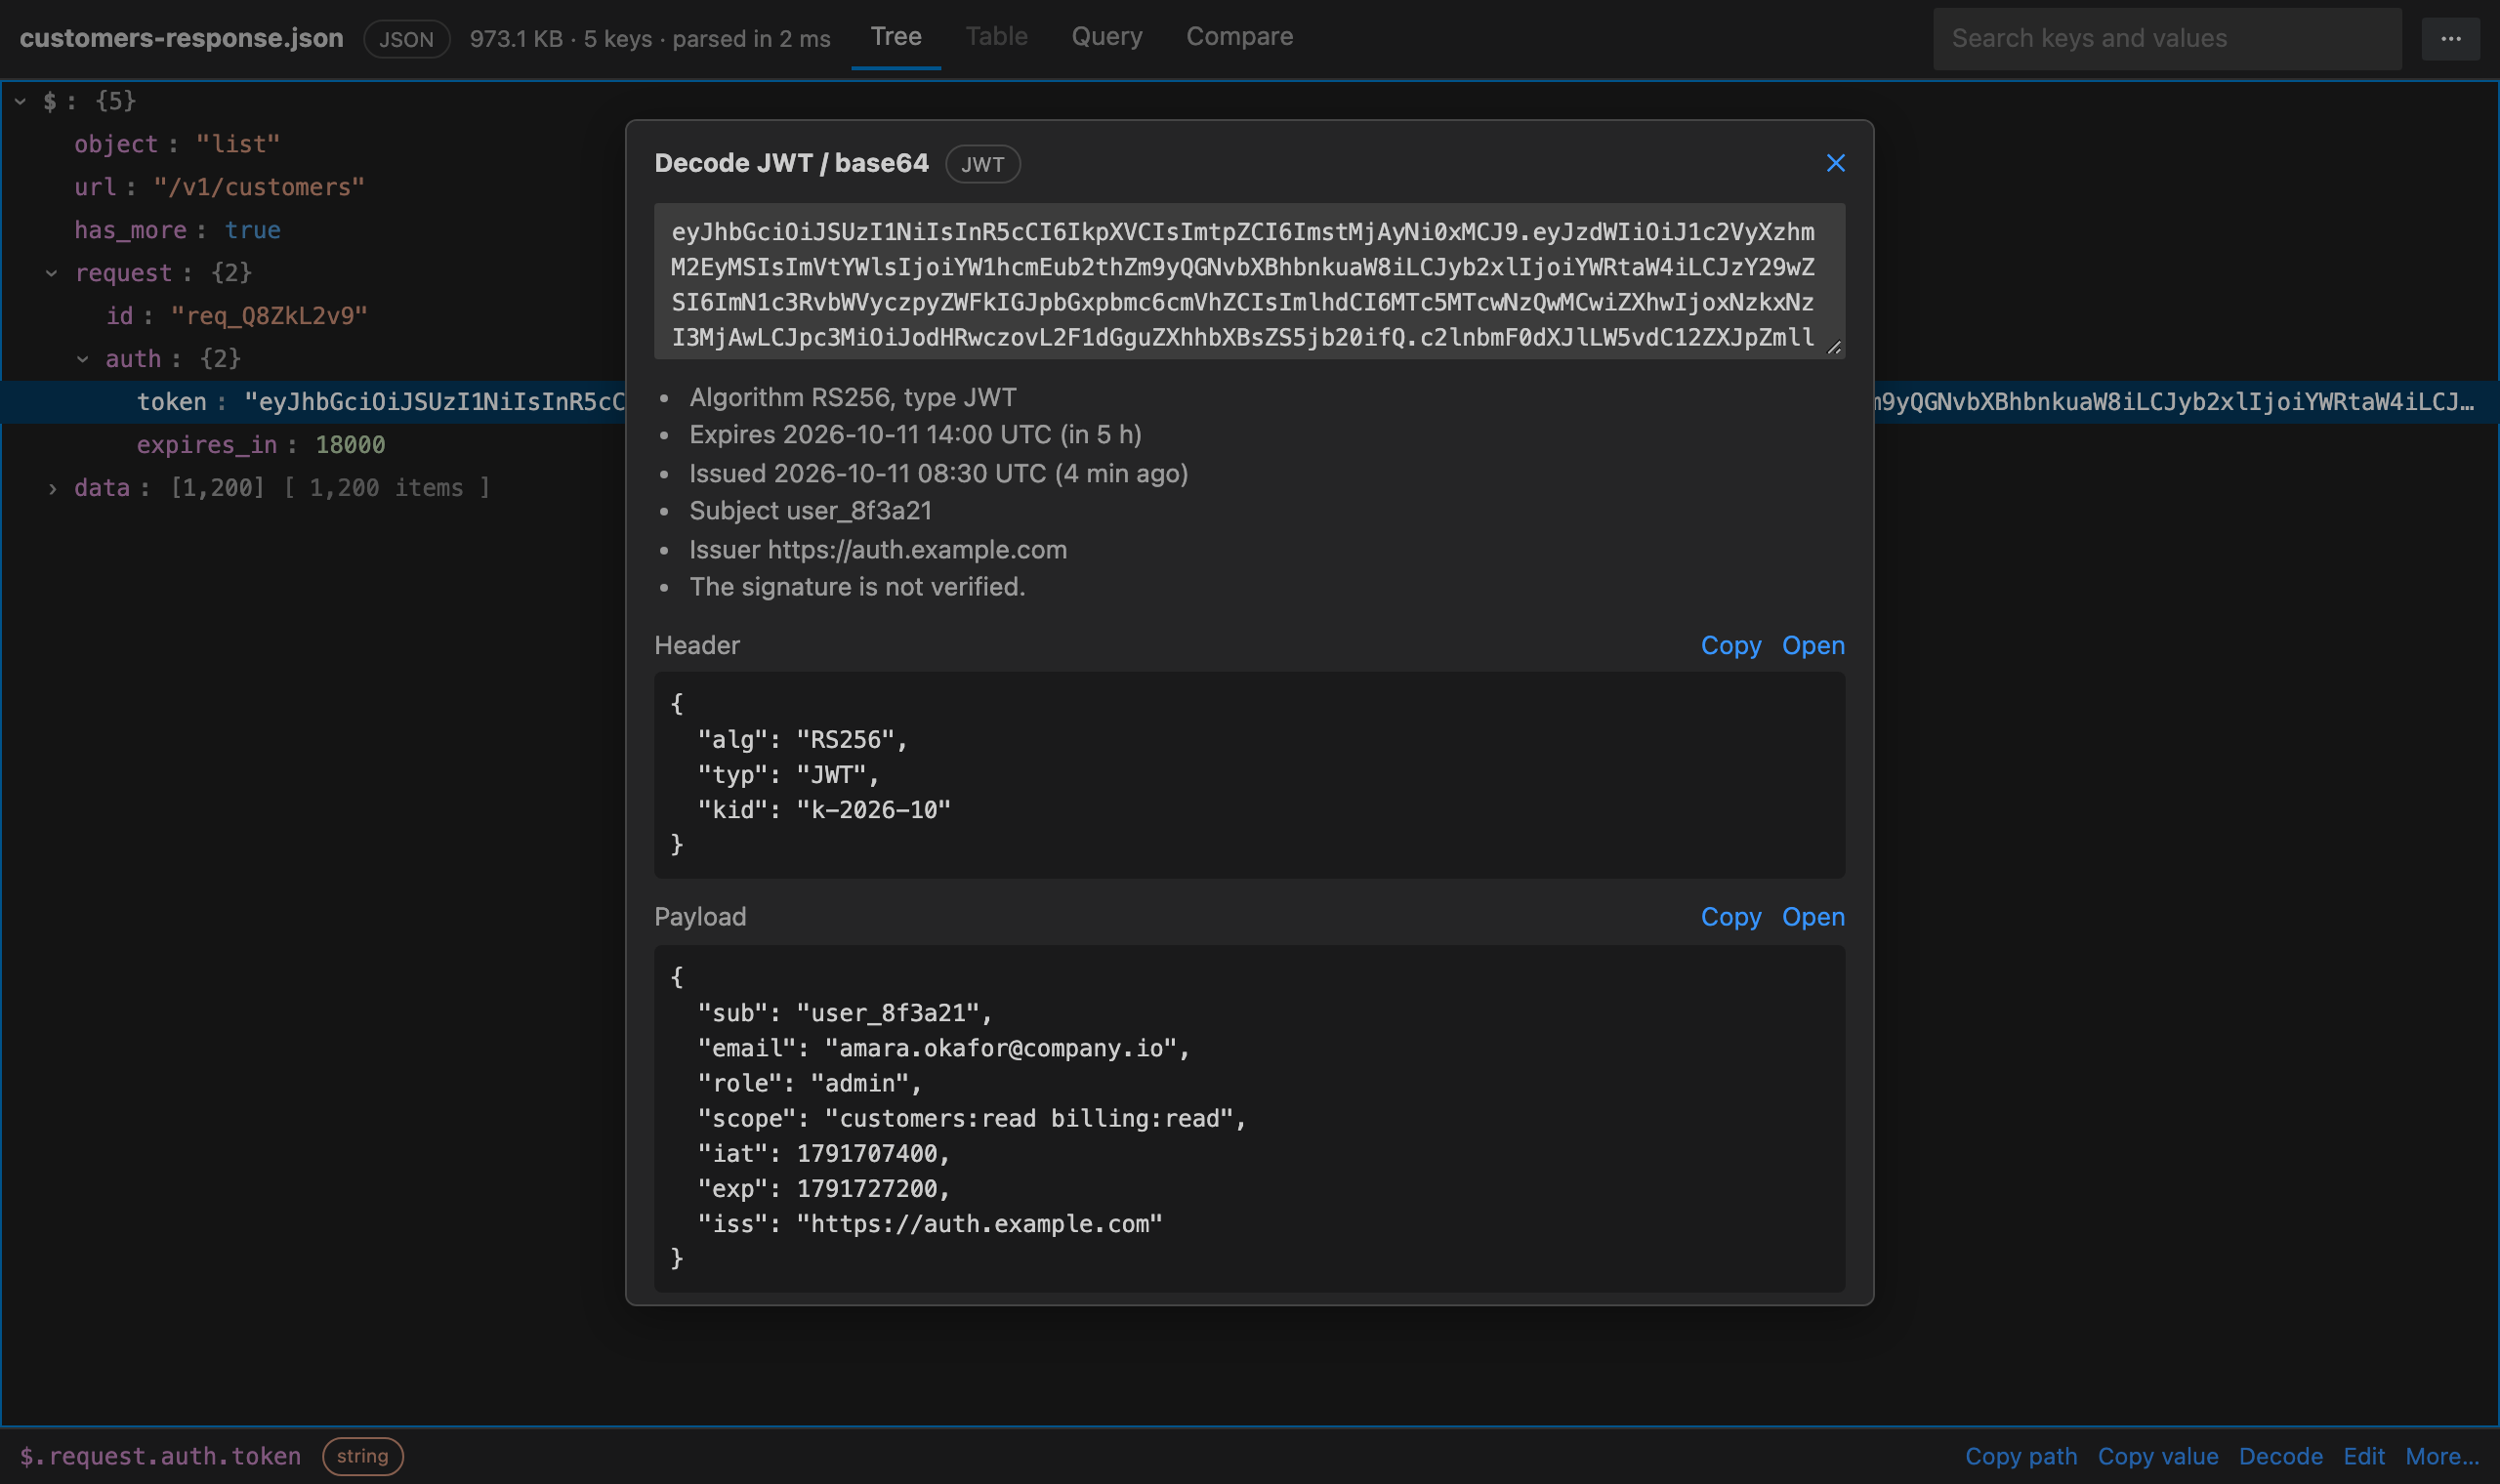This screenshot has height=1484, width=2500.
Task: Expand the data array node
Action: tap(52, 488)
